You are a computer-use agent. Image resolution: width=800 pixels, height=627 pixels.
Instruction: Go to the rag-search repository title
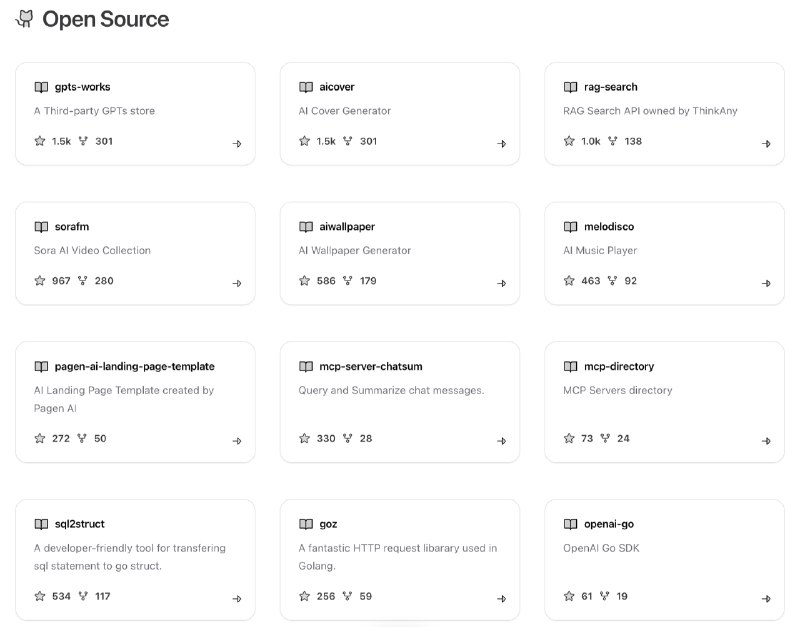point(611,87)
